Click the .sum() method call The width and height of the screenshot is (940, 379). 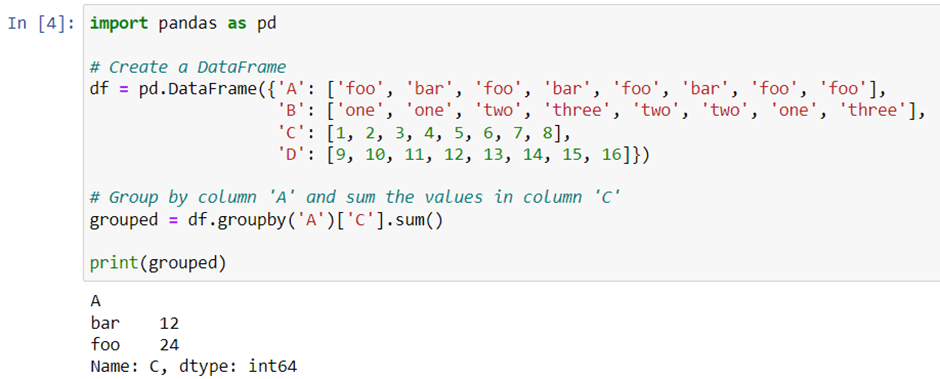point(412,220)
